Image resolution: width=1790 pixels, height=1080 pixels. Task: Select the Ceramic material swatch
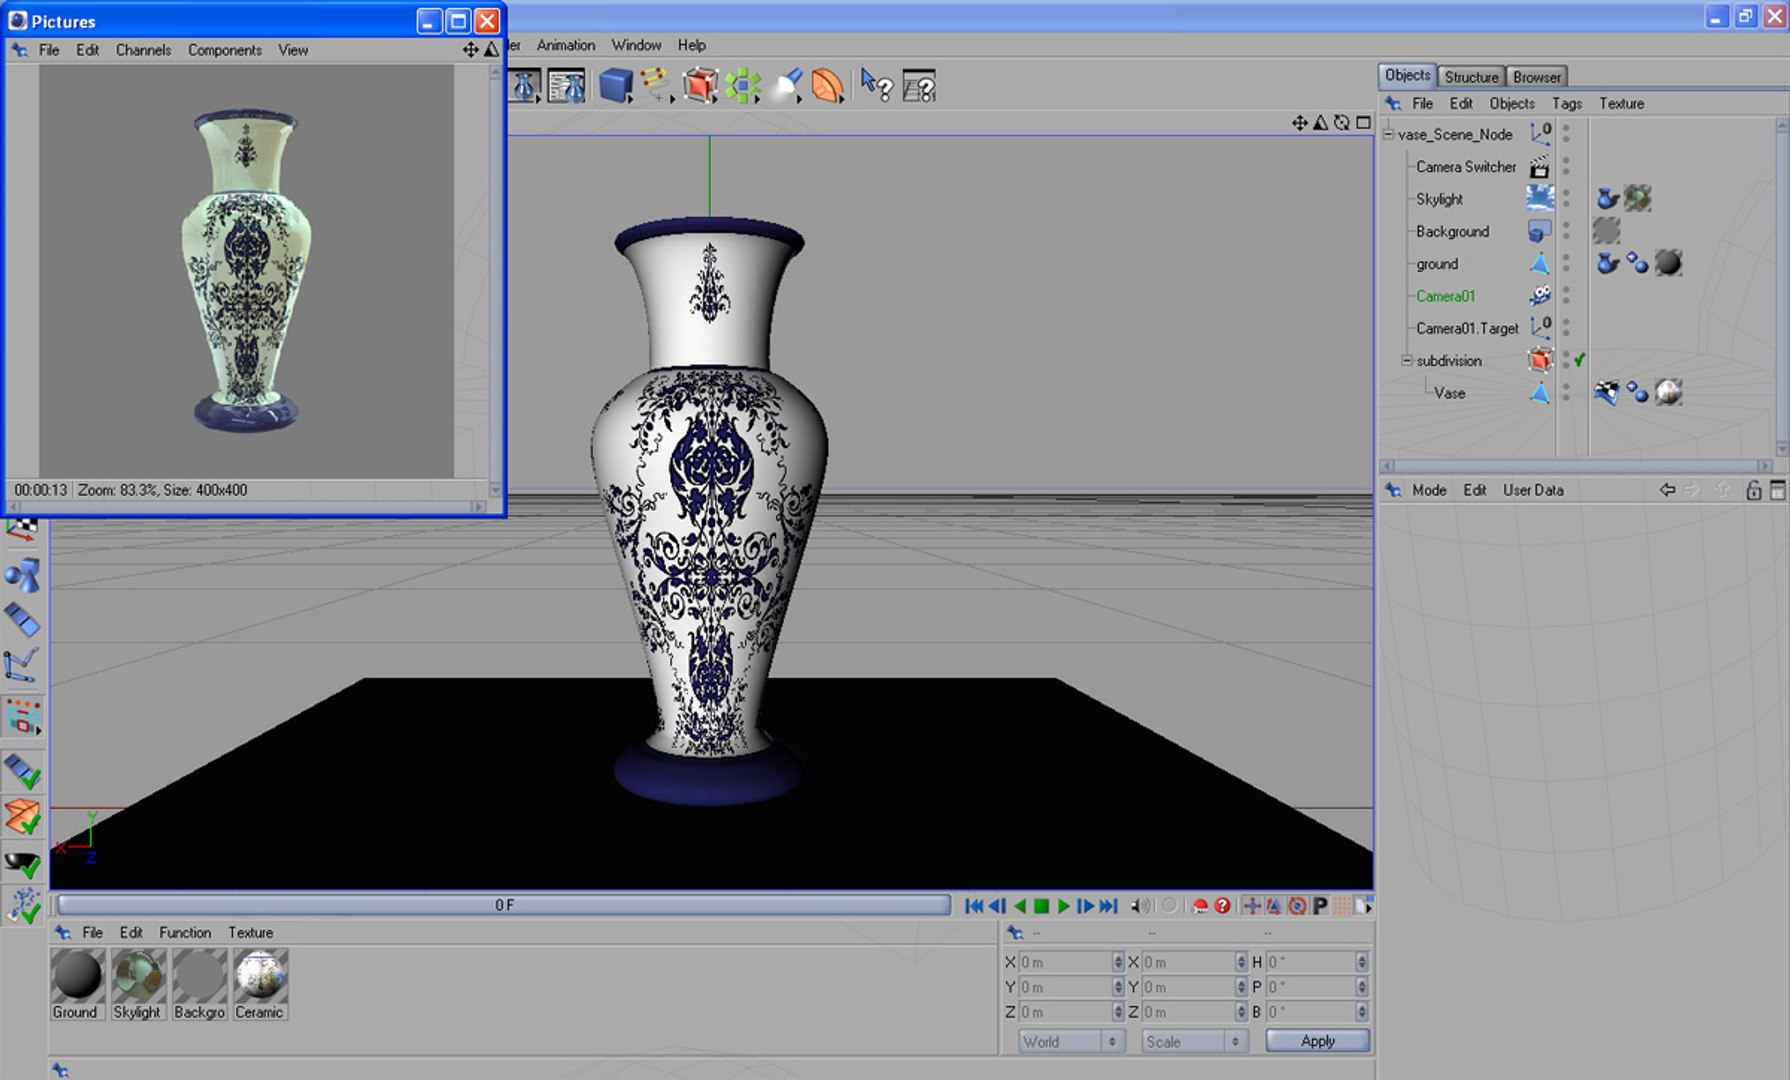click(260, 984)
